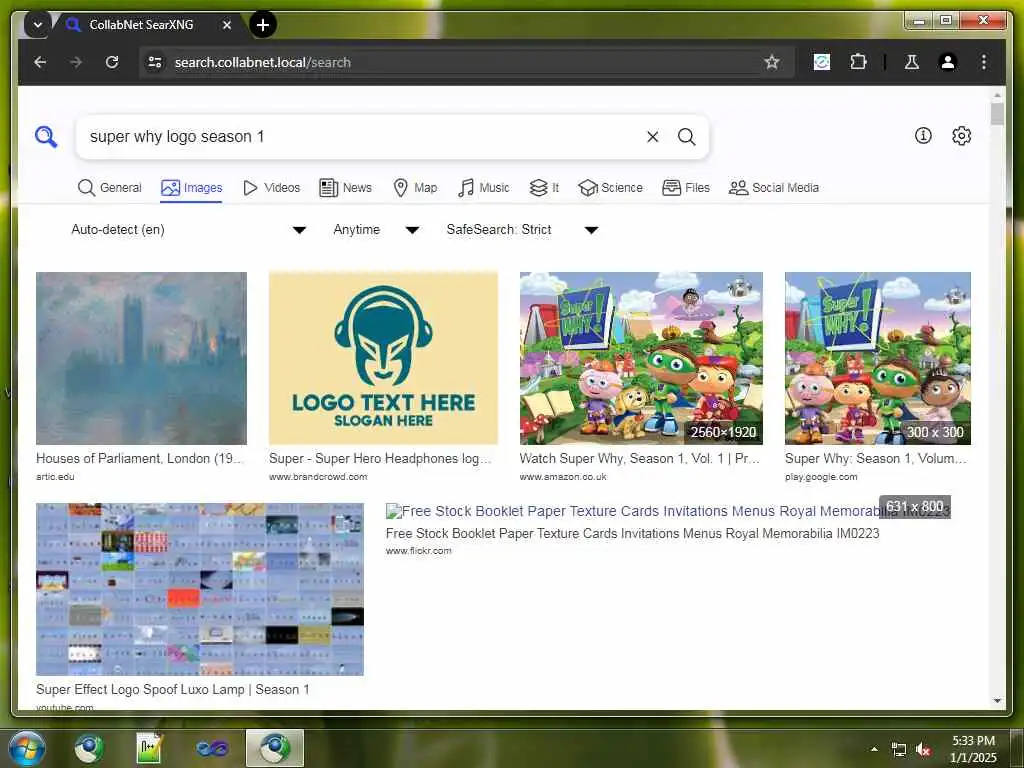Open preferences gear icon
1024x768 pixels.
961,136
